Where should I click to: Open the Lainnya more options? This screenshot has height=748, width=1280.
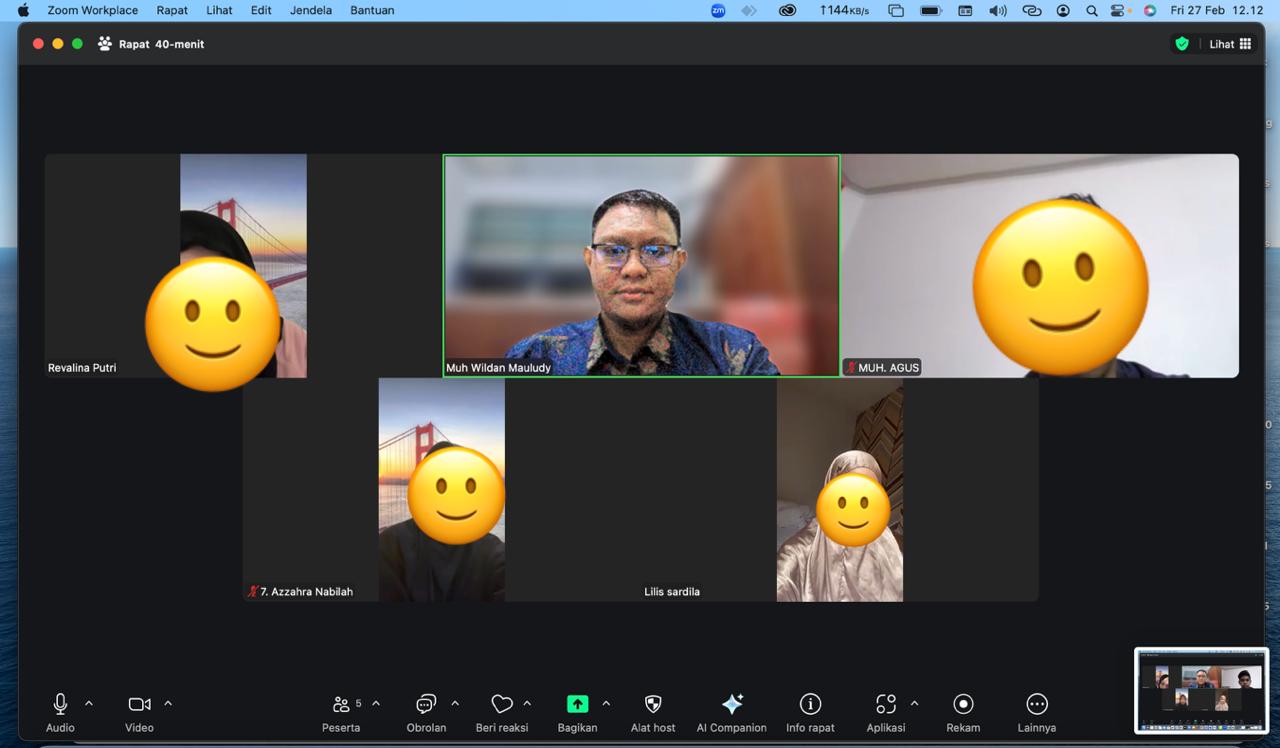click(x=1037, y=705)
